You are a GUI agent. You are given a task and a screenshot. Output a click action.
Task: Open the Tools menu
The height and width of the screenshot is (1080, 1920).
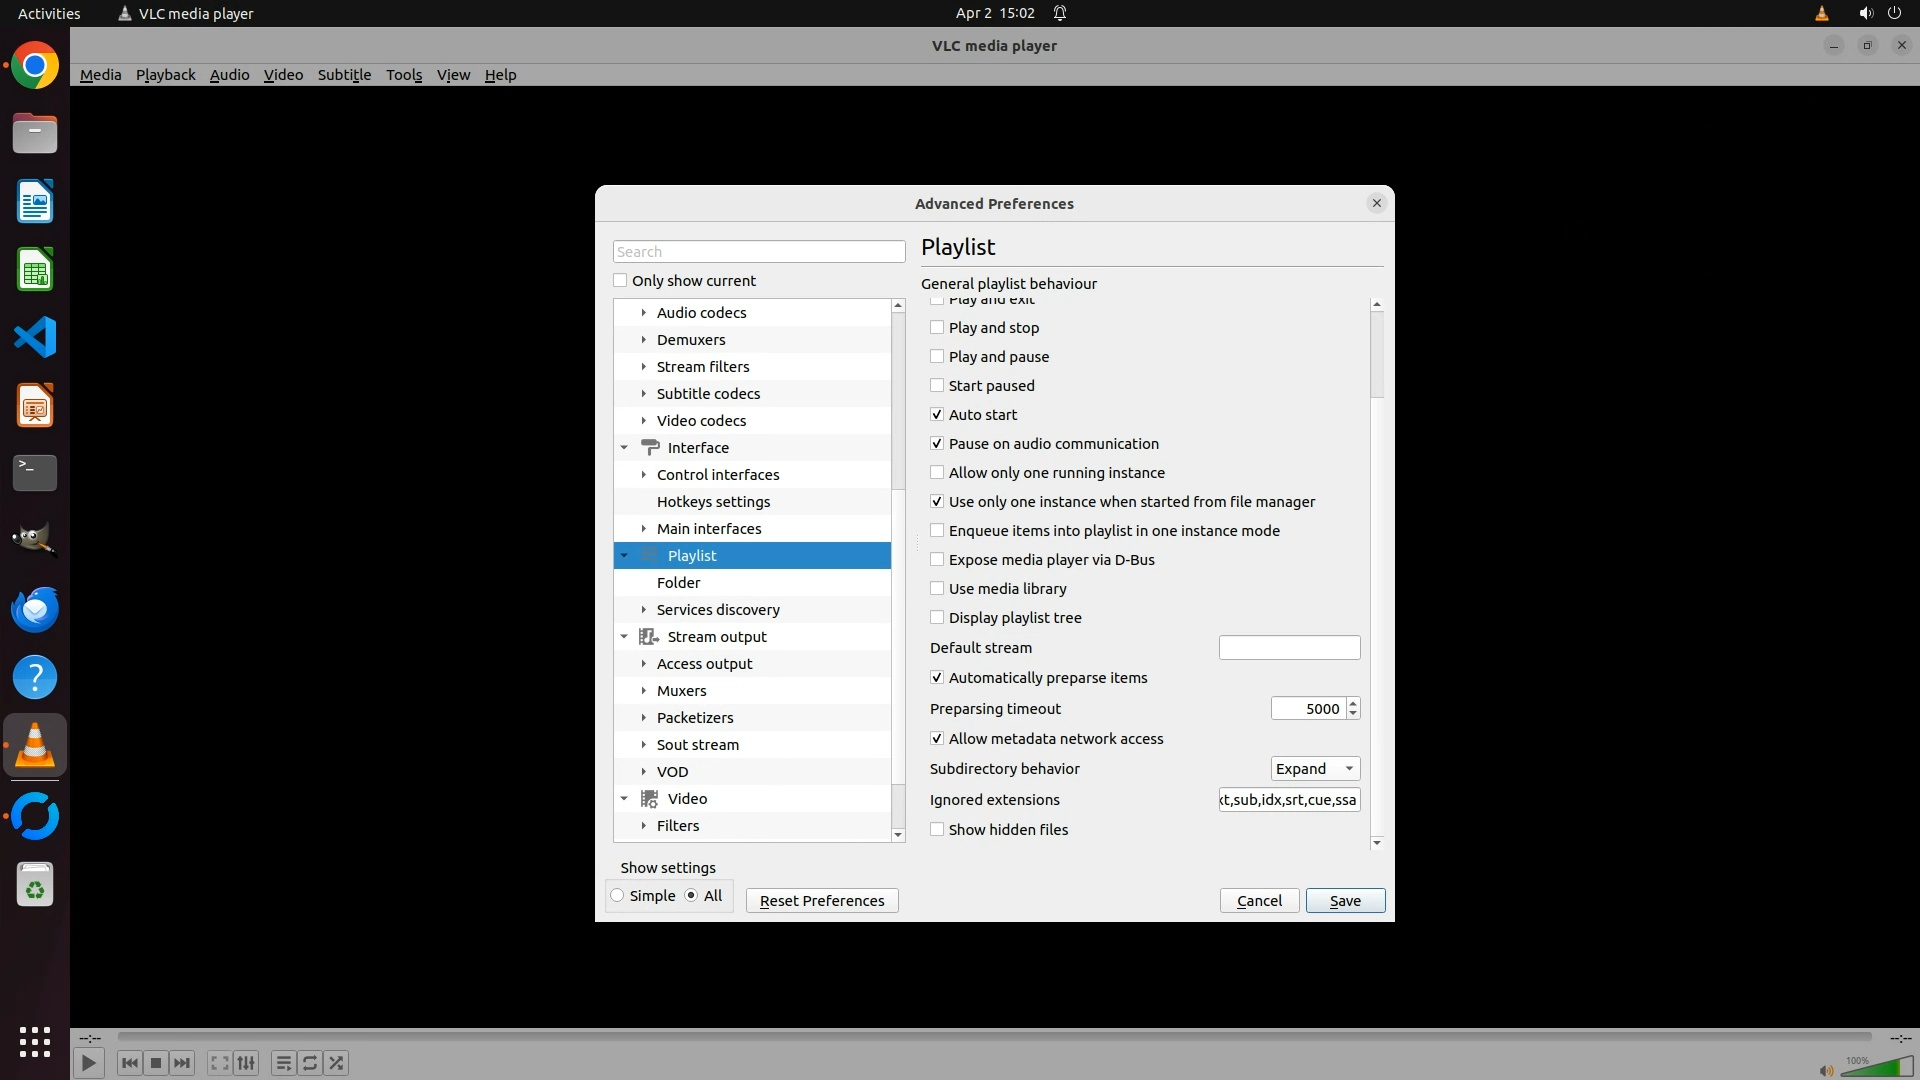(404, 75)
